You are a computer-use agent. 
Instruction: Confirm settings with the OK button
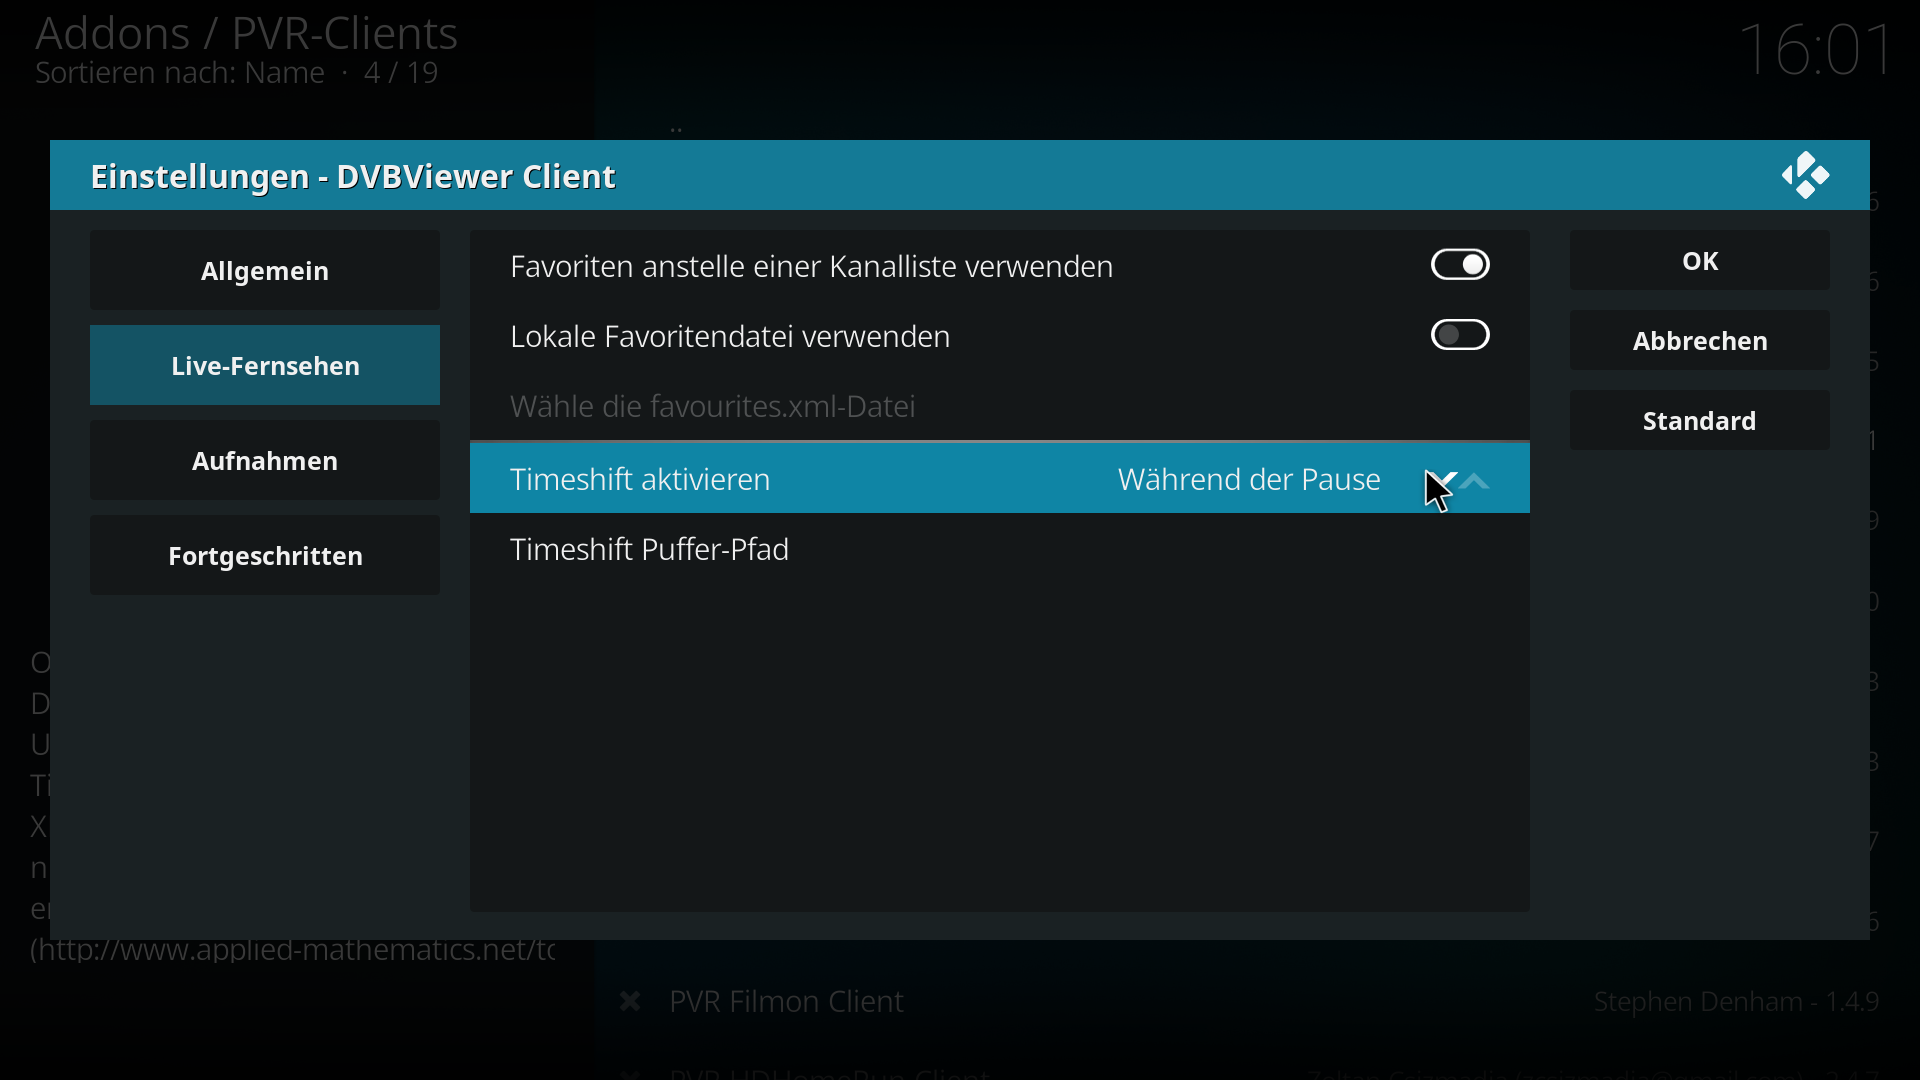tap(1700, 261)
